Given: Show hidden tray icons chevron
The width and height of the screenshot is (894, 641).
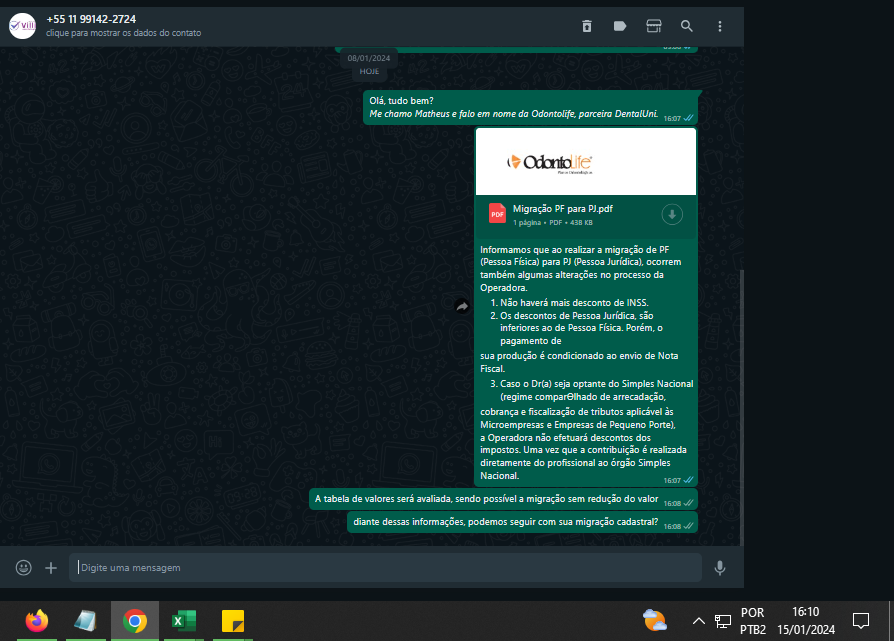Looking at the screenshot, I should (x=698, y=620).
